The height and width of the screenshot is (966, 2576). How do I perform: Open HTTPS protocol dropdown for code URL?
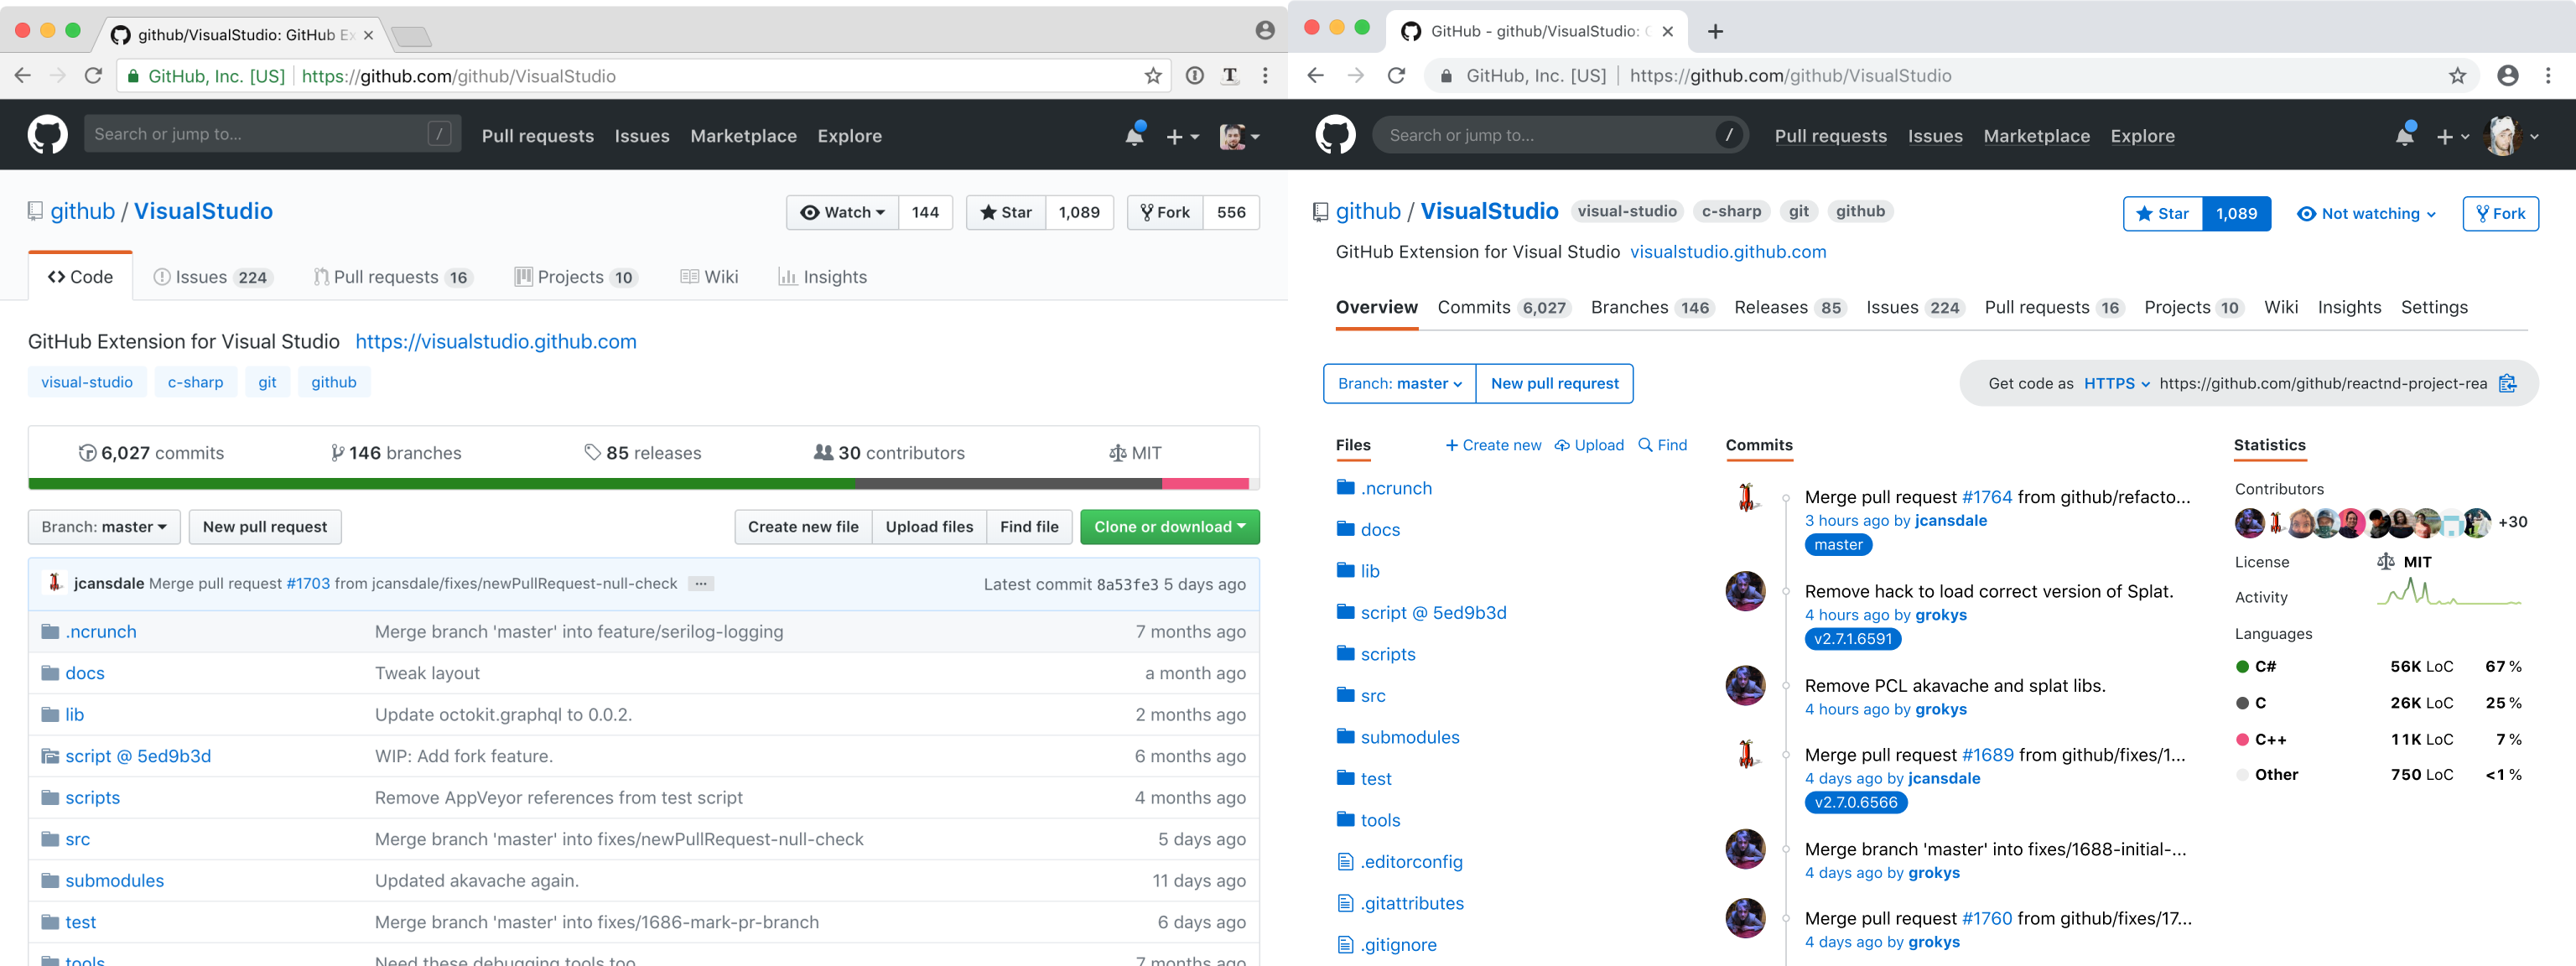tap(2116, 384)
